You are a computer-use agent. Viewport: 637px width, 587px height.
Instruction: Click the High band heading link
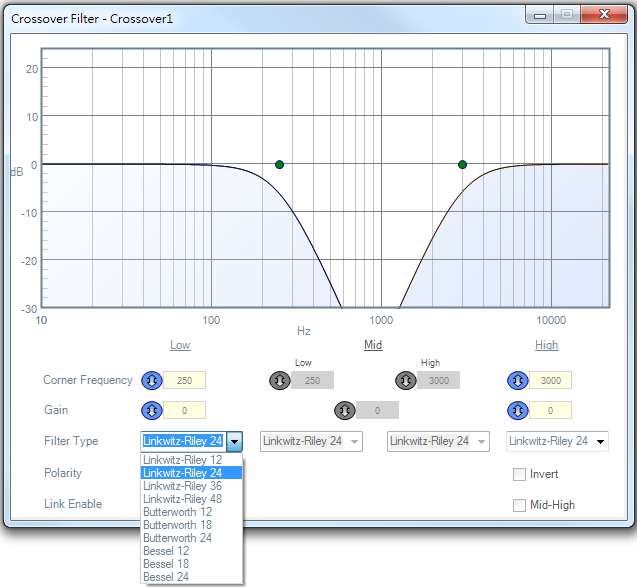546,345
